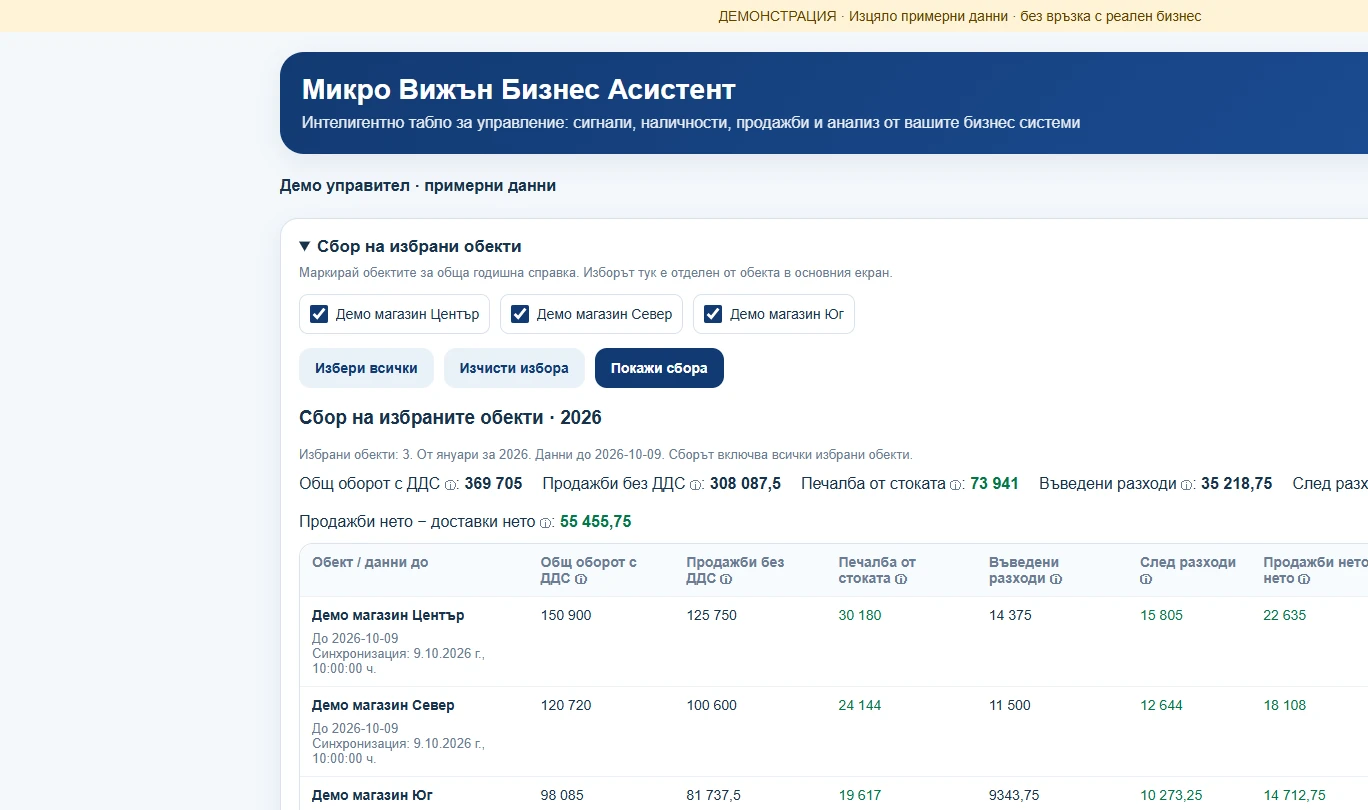Select the cell value 24 144
Viewport: 1368px width, 810px height.
(x=860, y=705)
